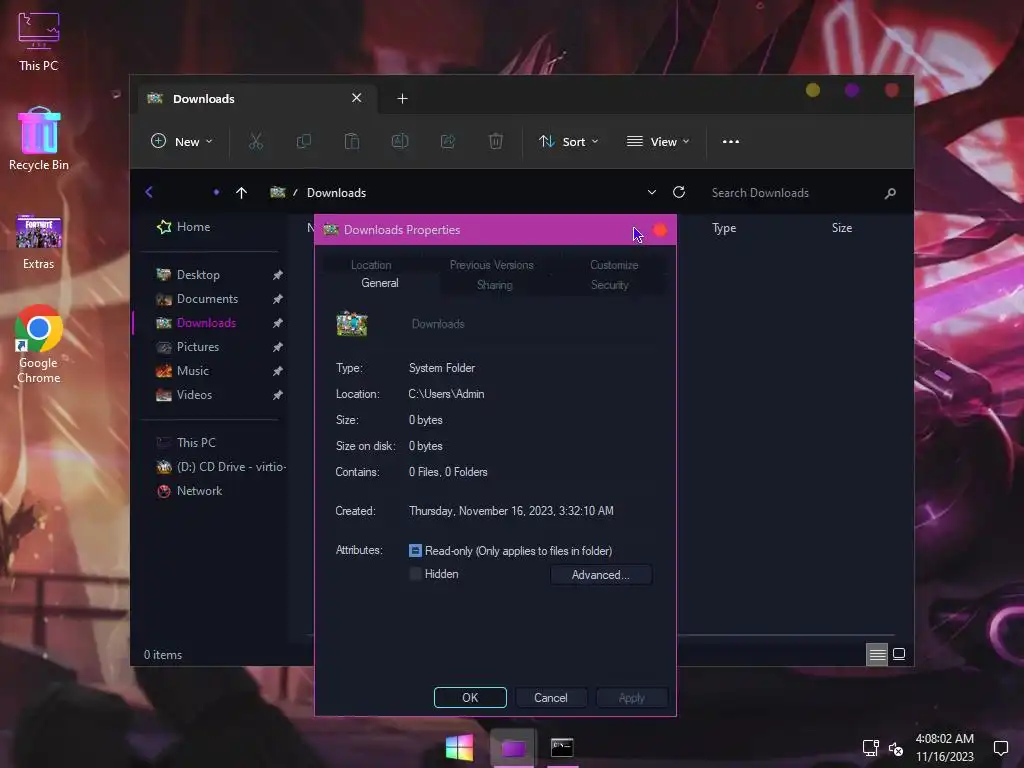1024x768 pixels.
Task: Click the Cut scissors icon in toolbar
Action: click(x=255, y=141)
